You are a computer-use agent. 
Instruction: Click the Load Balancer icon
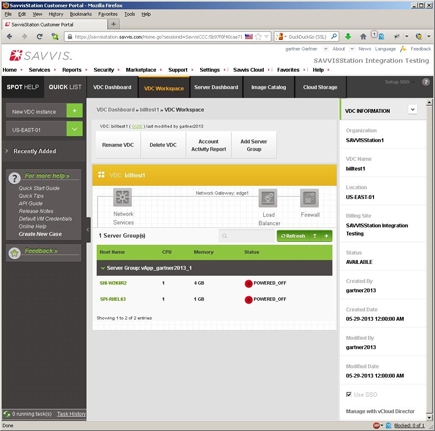pos(268,198)
